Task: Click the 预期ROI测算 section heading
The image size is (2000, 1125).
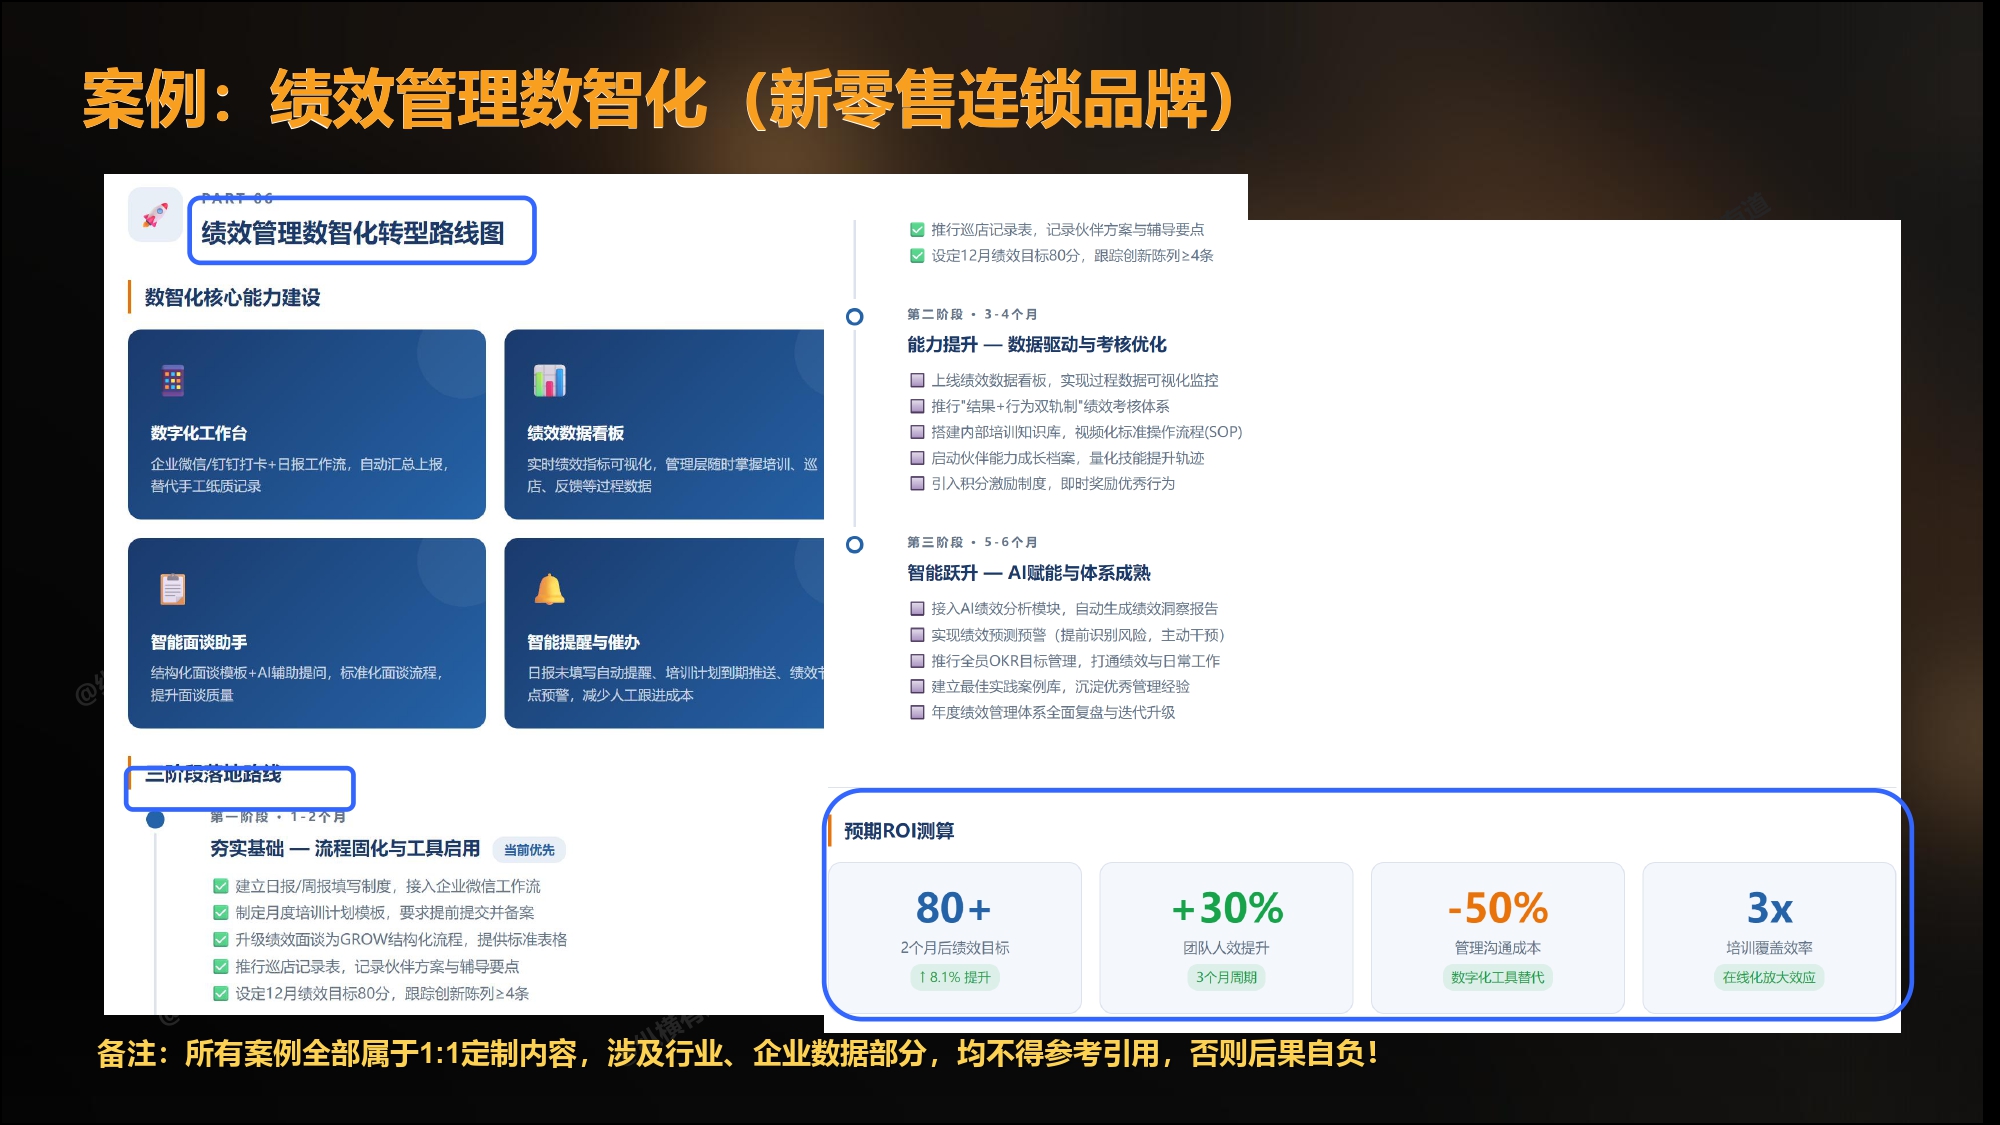Action: tap(899, 831)
